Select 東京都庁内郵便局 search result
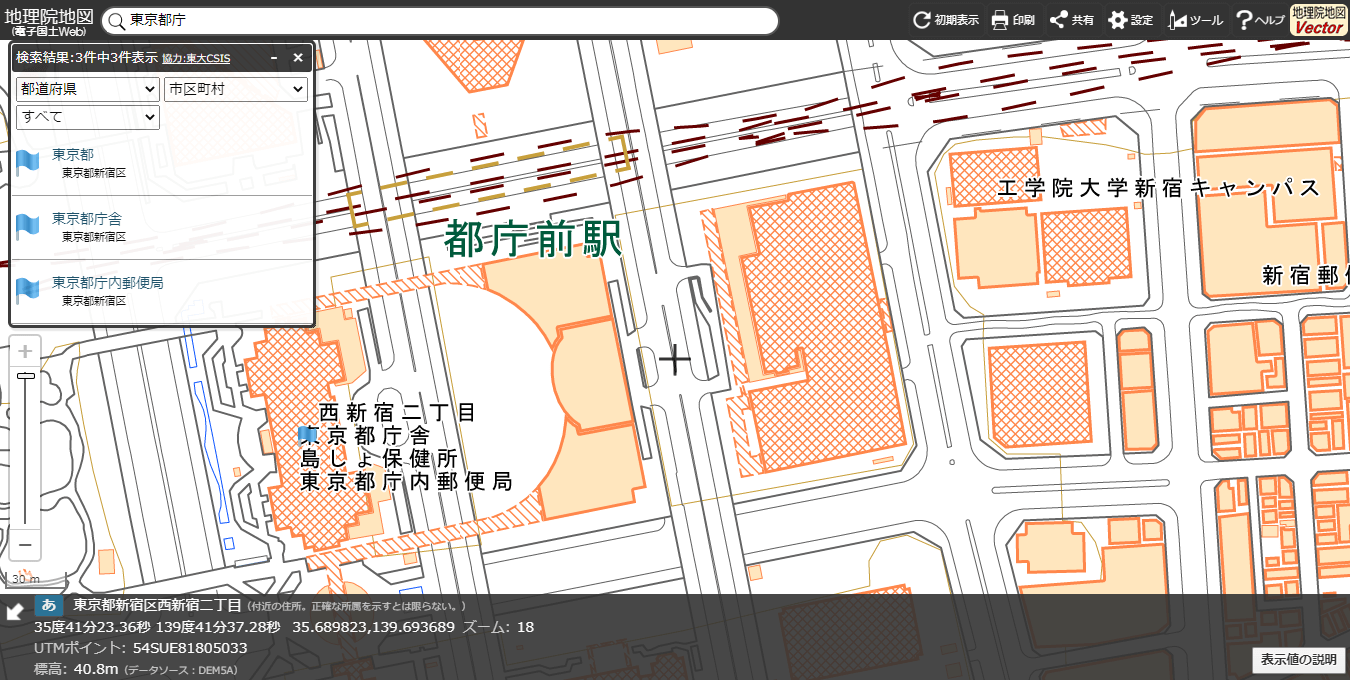This screenshot has width=1350, height=680. click(x=107, y=283)
